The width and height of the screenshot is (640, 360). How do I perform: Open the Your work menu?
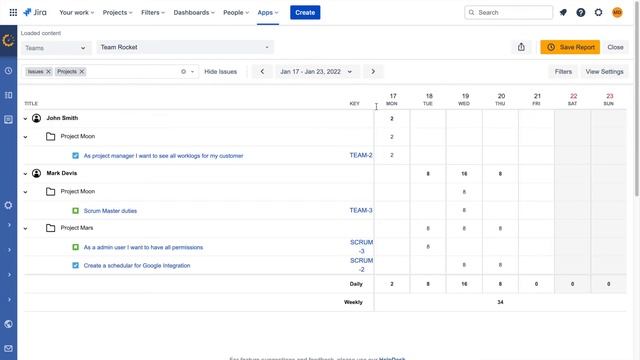[x=76, y=13]
